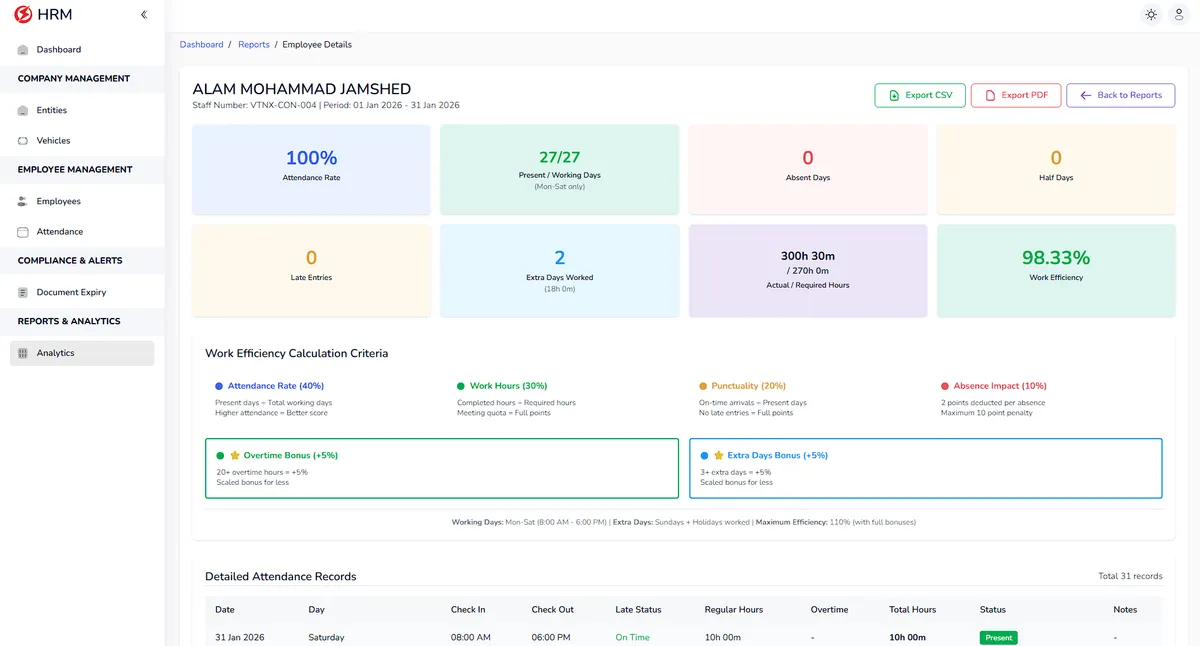
Task: Click the Dashboard breadcrumb link
Action: point(201,45)
